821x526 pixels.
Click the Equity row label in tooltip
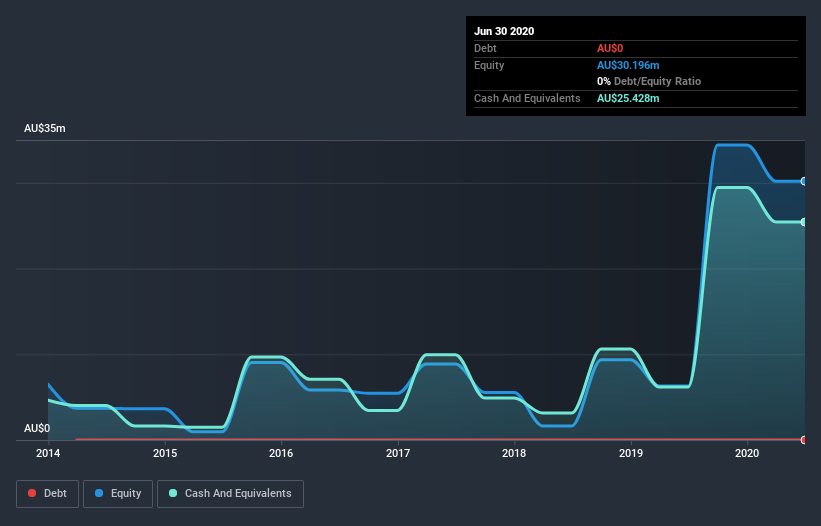tap(489, 65)
